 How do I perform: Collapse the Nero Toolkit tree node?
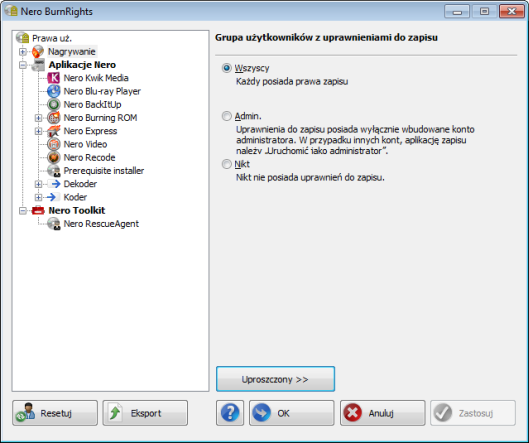click(x=23, y=211)
